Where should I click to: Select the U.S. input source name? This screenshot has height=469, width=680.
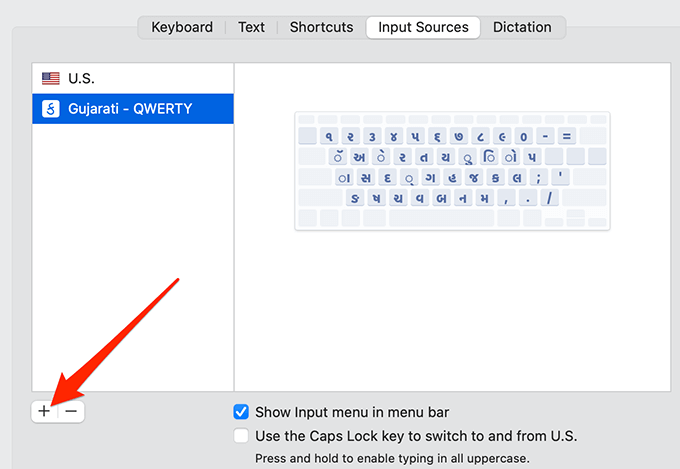point(82,78)
